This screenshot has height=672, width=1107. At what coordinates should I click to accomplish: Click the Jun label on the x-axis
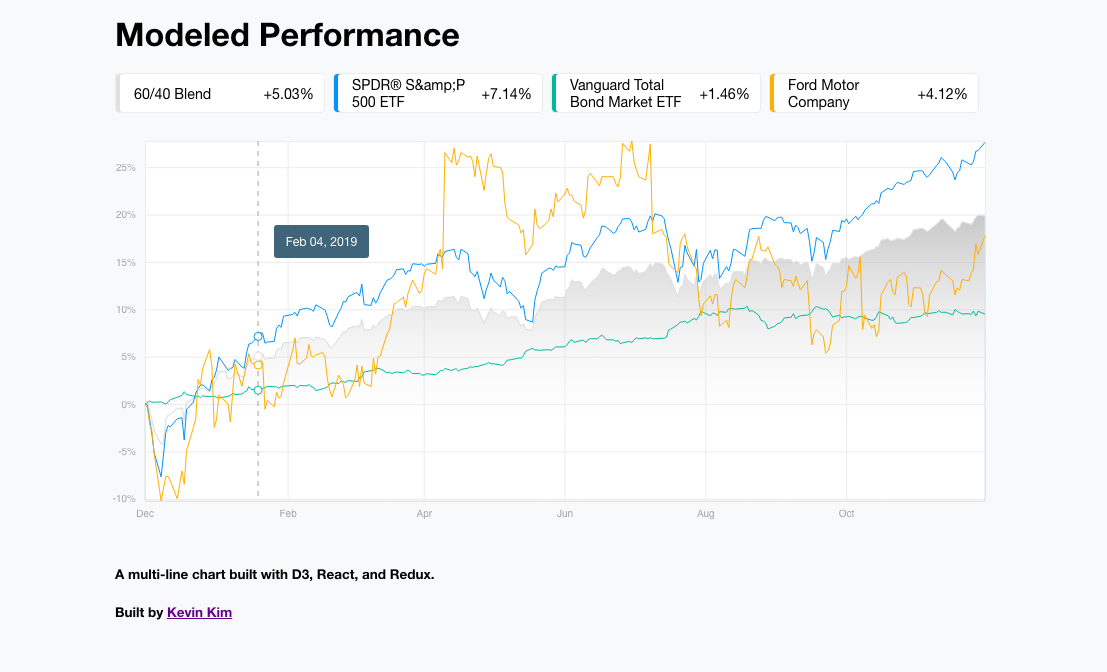[565, 514]
